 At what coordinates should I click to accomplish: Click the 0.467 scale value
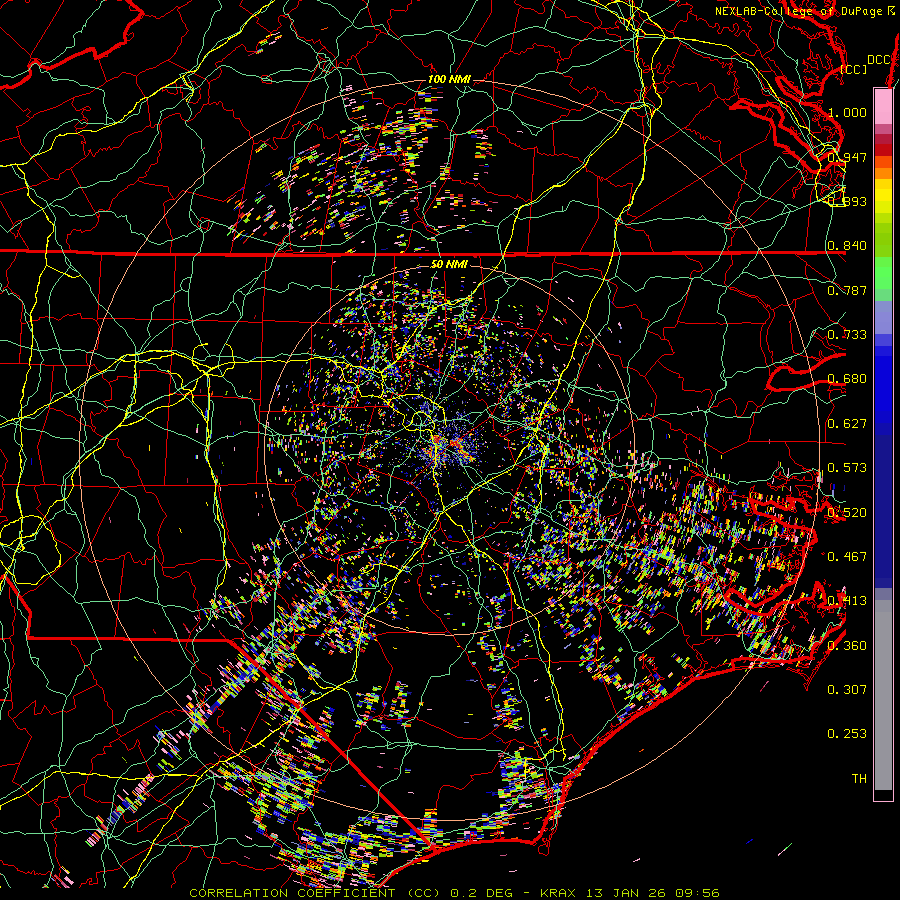click(x=847, y=557)
